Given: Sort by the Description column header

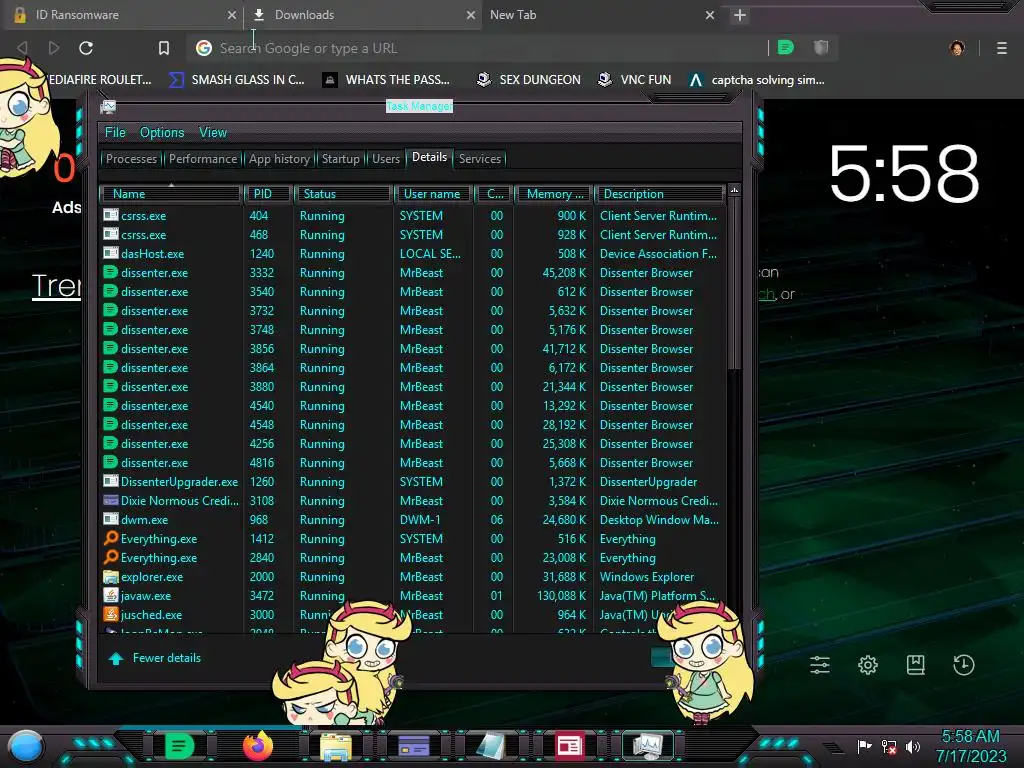Looking at the screenshot, I should tap(660, 194).
